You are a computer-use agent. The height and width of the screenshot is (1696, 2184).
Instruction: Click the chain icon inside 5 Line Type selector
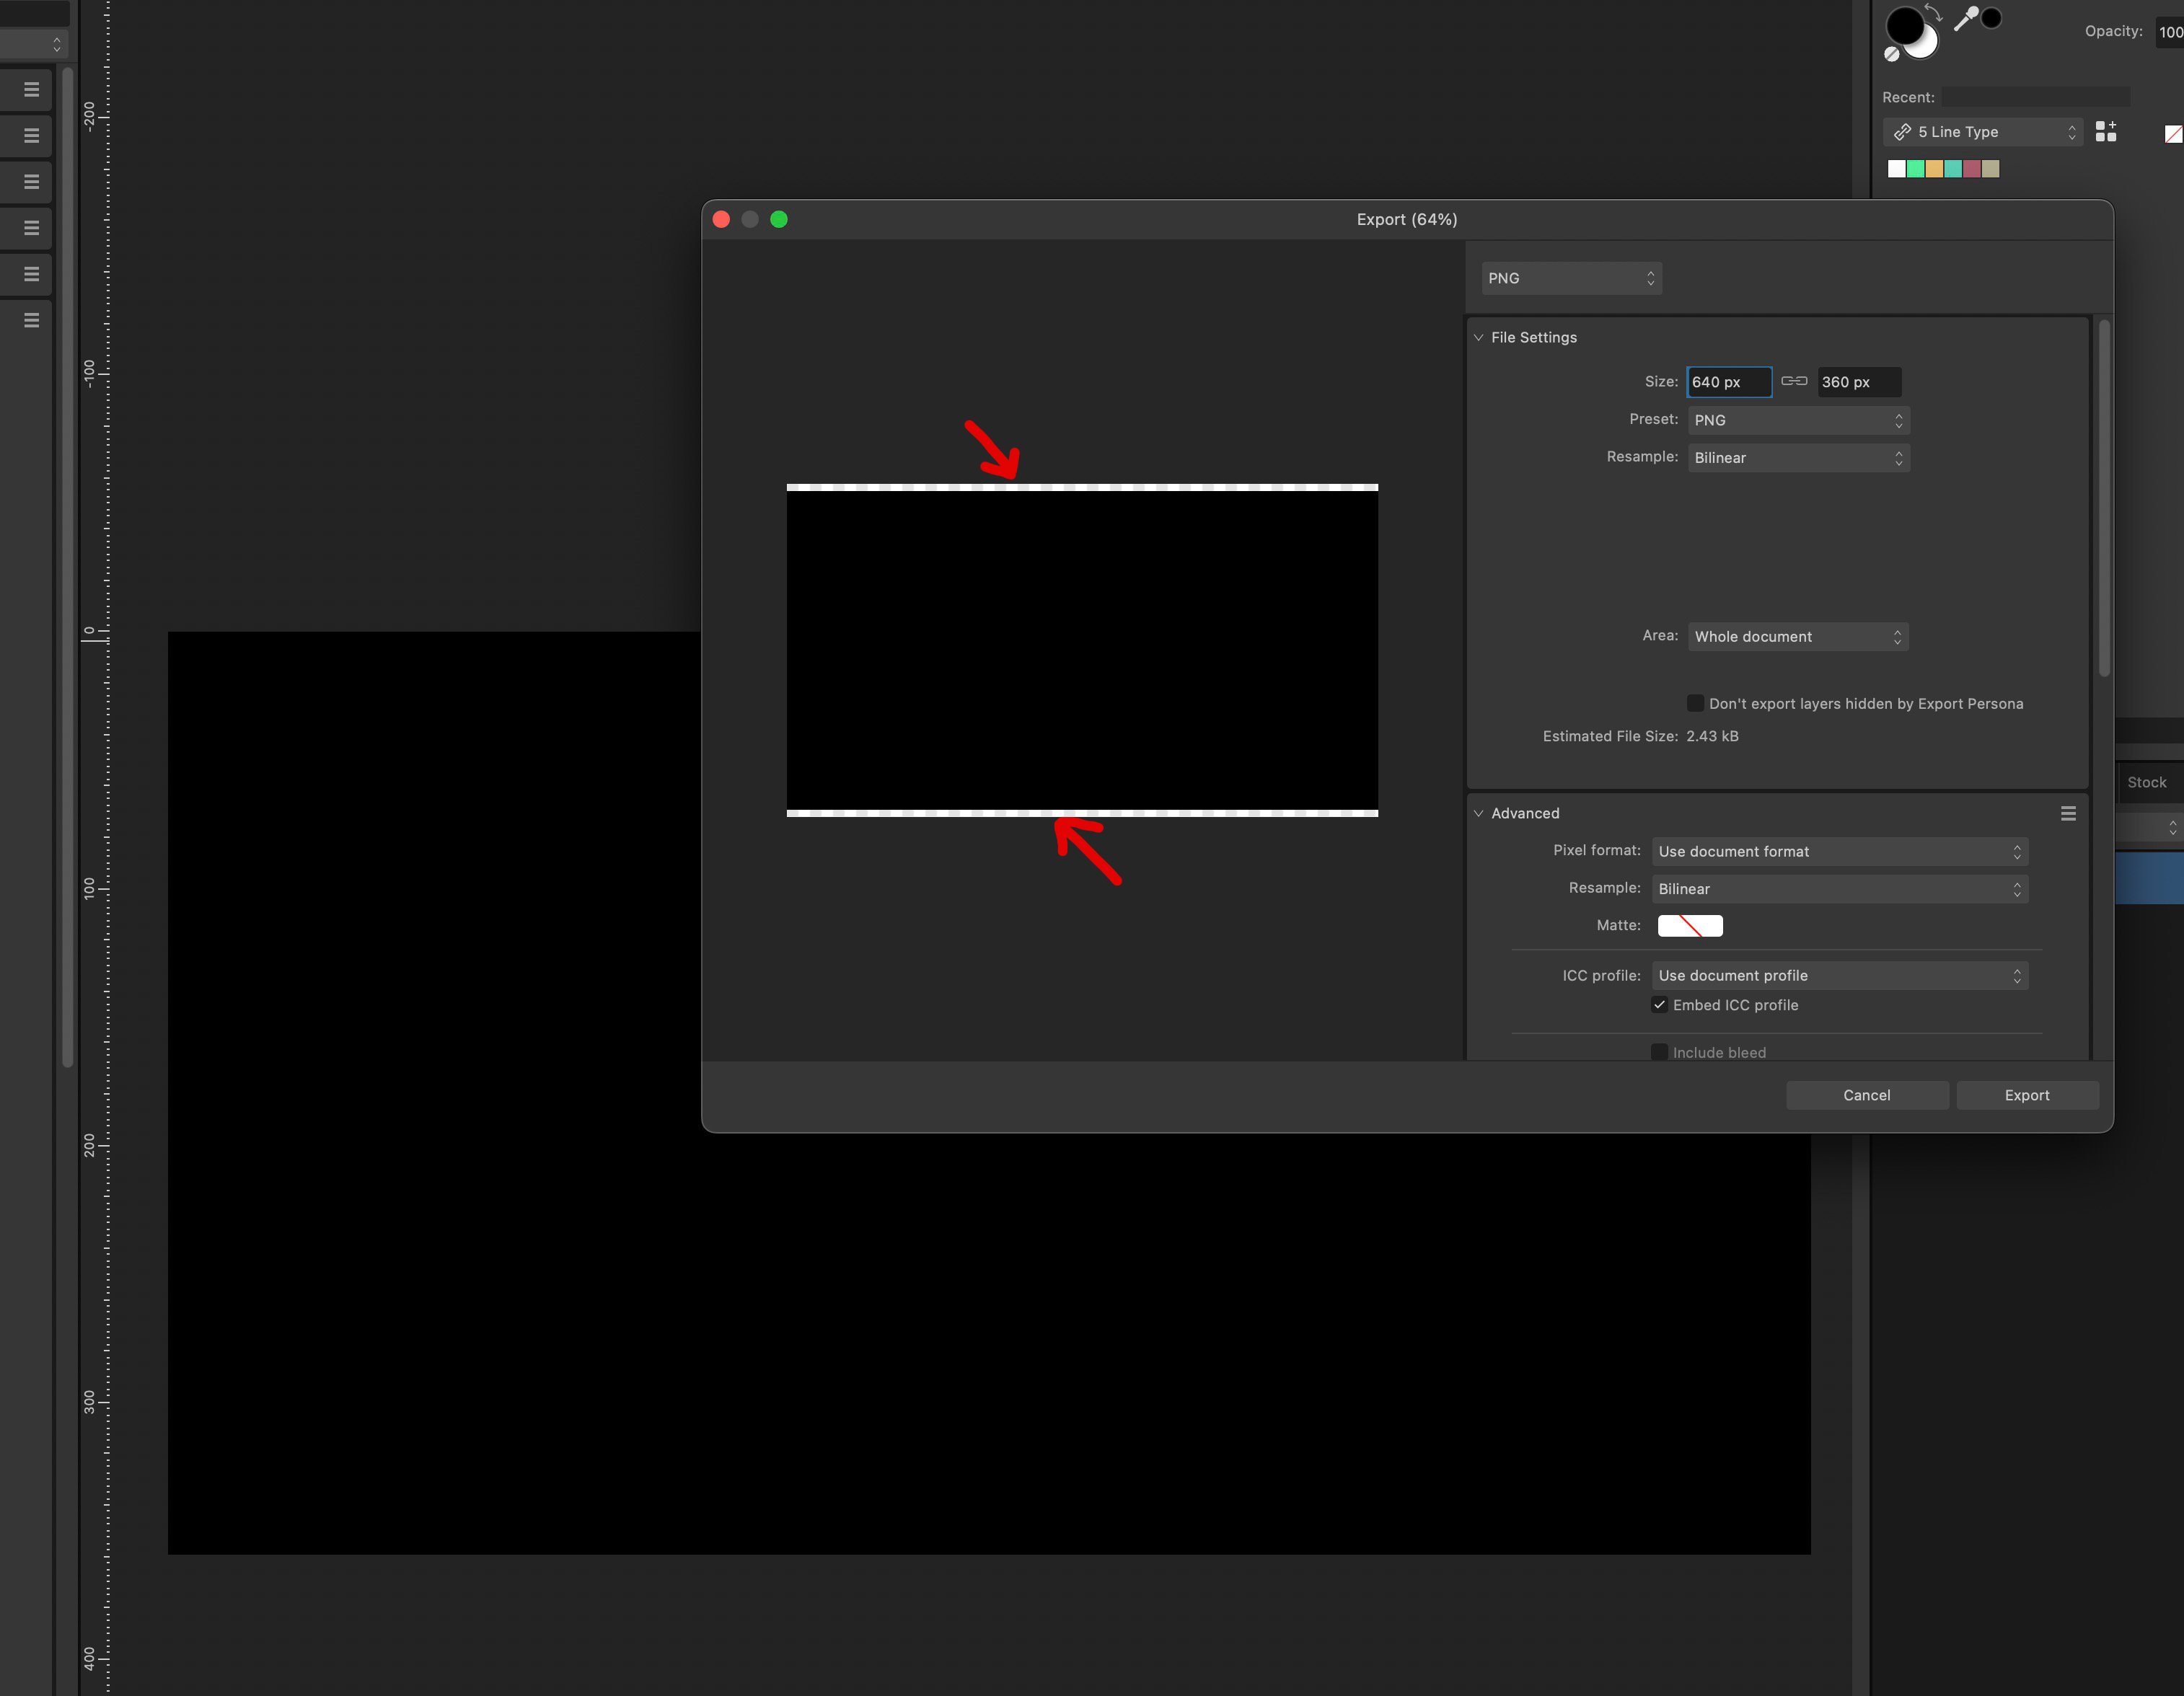coord(1902,131)
